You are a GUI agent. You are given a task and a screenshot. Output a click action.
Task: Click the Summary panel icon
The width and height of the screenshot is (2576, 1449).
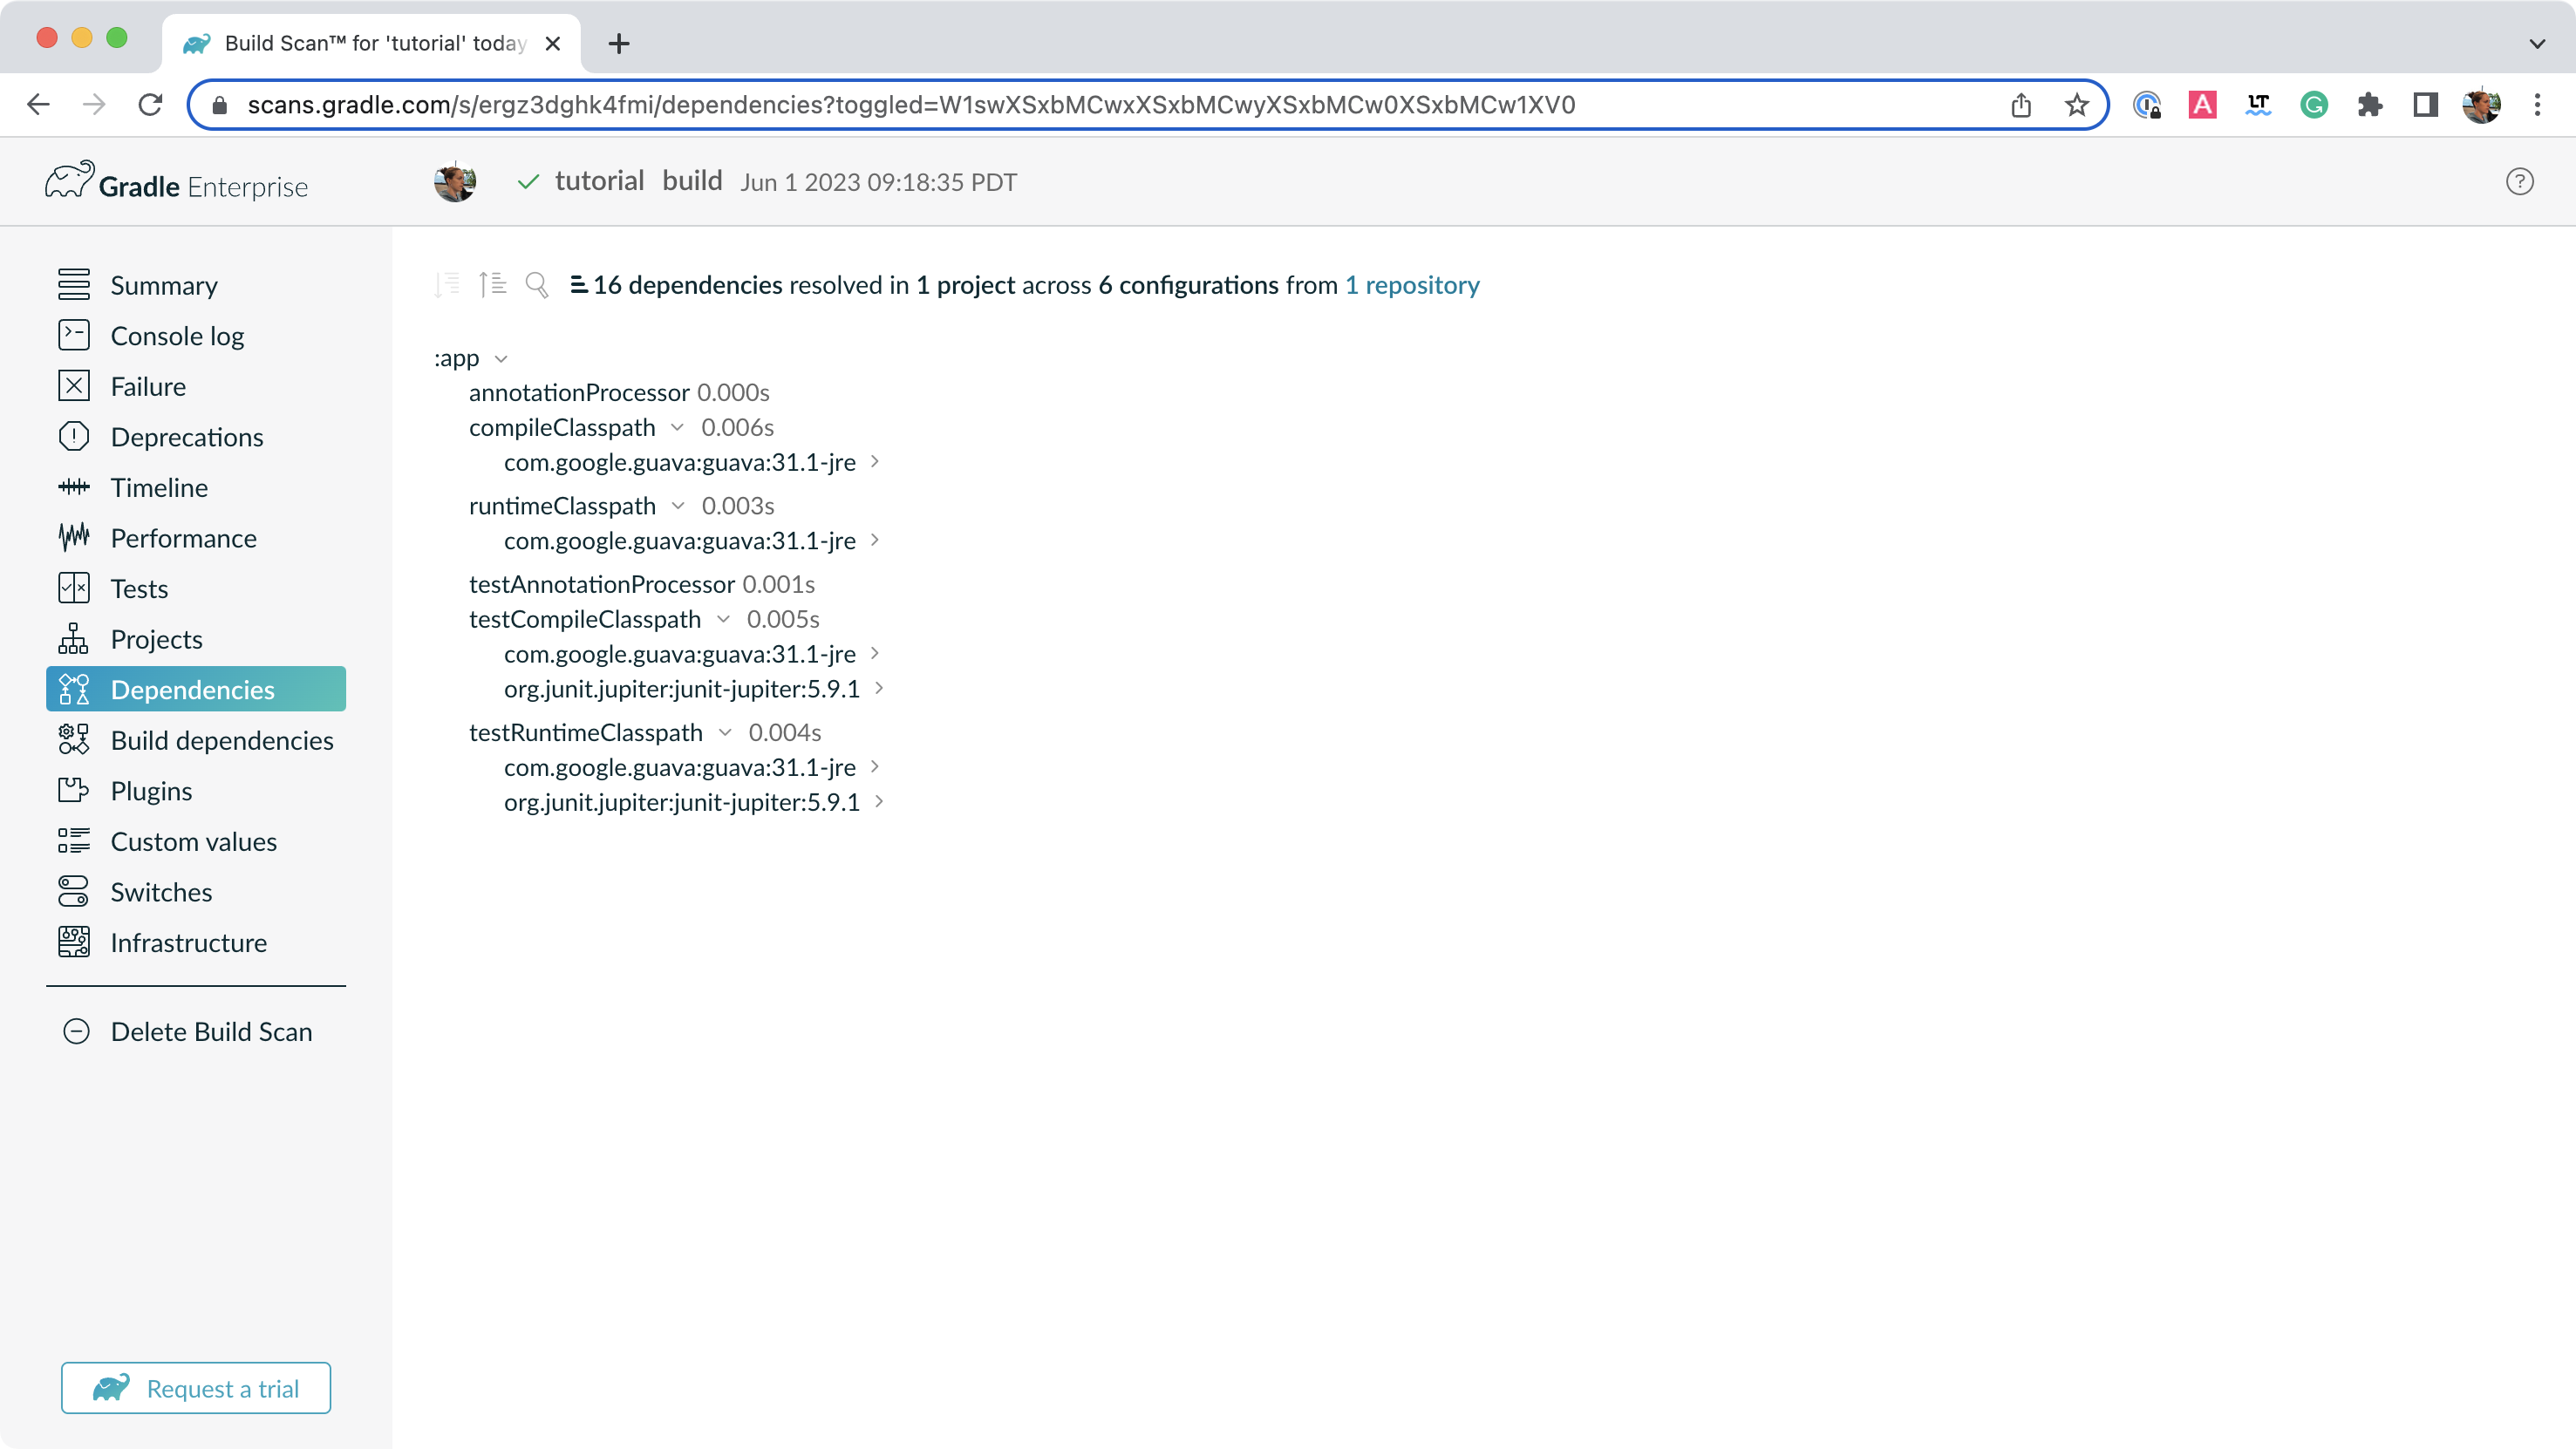pyautogui.click(x=72, y=285)
